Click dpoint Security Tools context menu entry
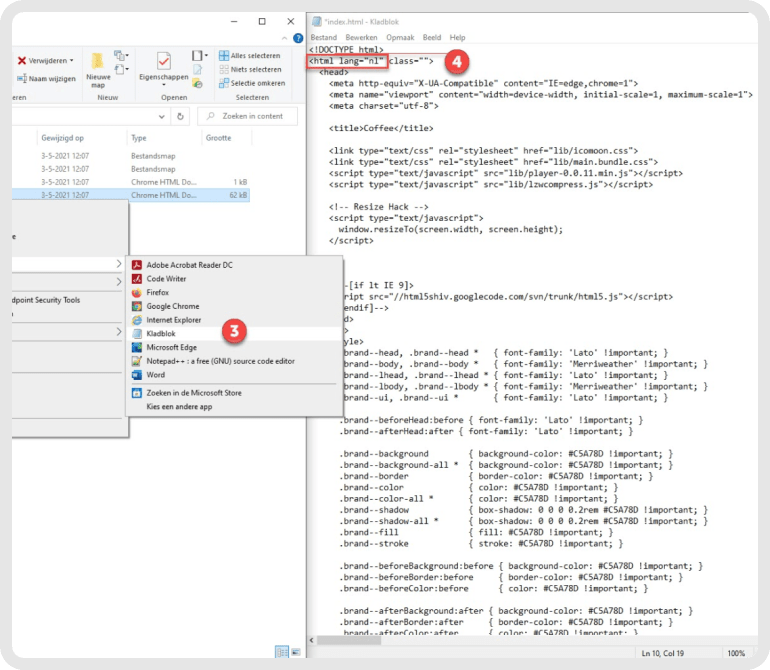 coord(46,300)
